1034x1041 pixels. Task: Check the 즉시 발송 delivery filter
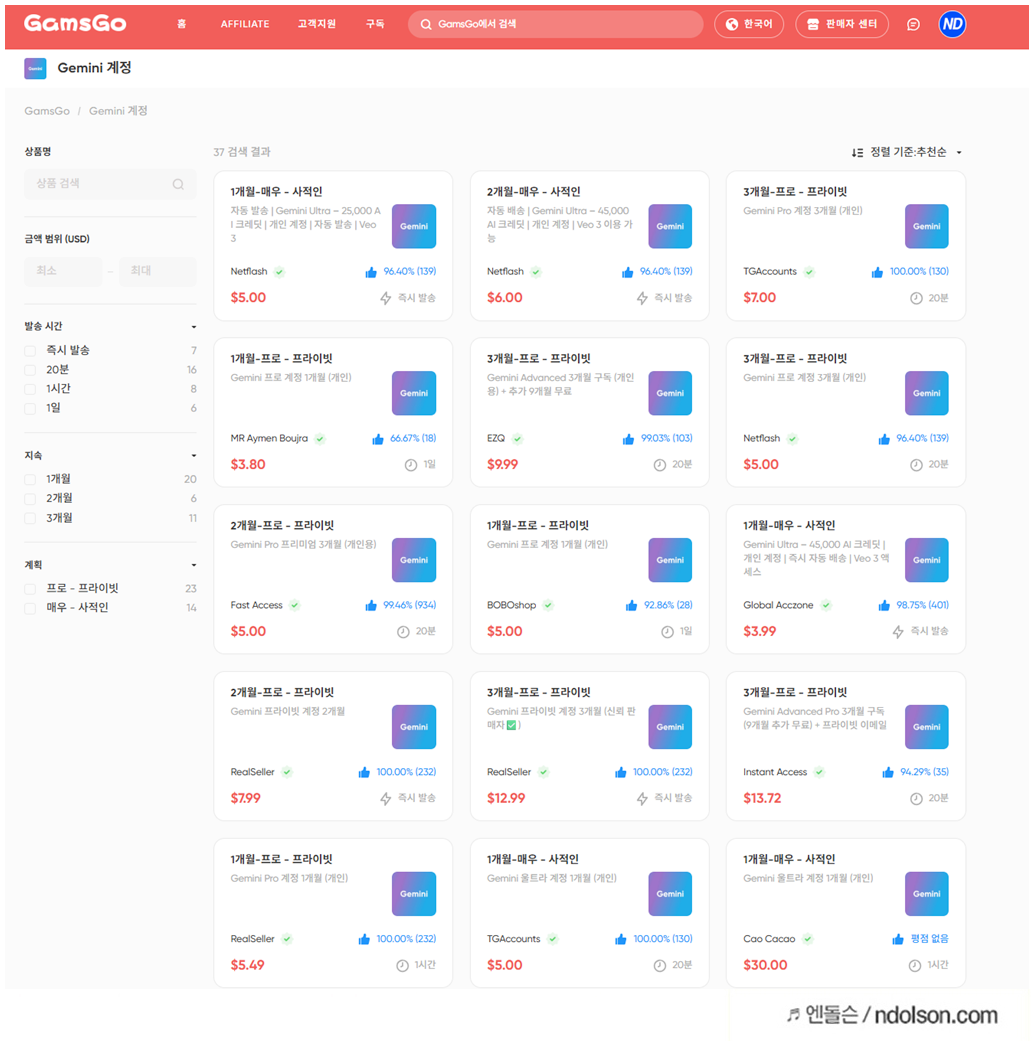[30, 351]
